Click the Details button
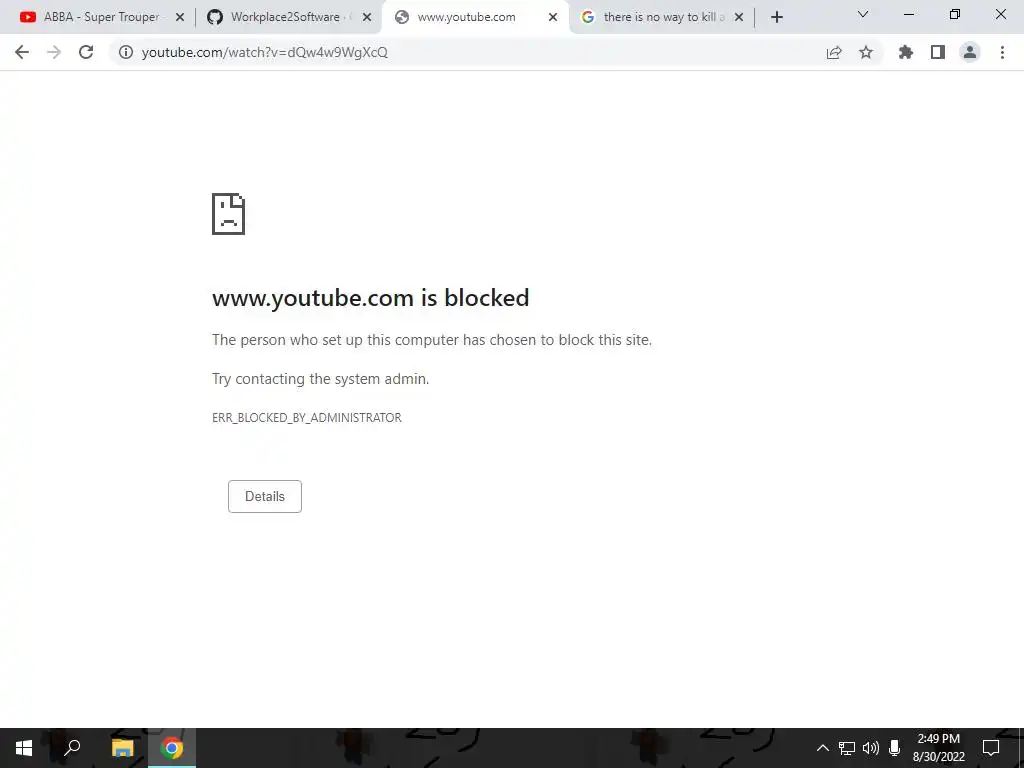The height and width of the screenshot is (768, 1024). (x=264, y=496)
